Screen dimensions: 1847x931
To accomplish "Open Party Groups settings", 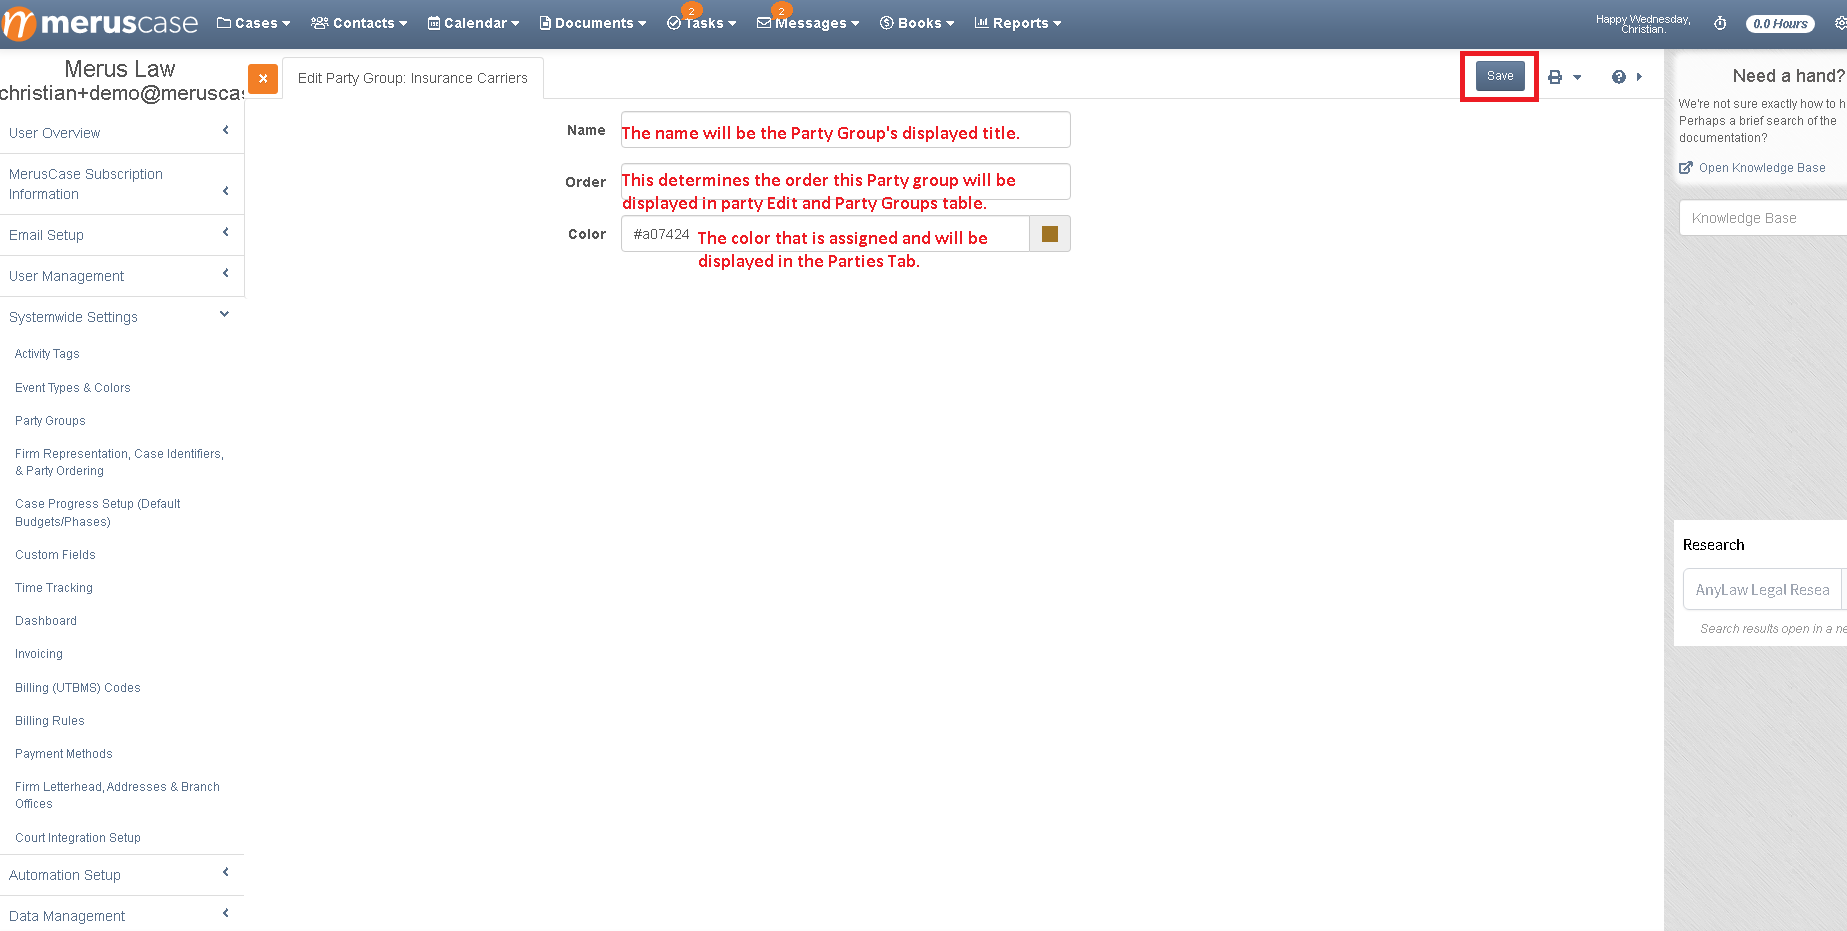I will coord(50,421).
